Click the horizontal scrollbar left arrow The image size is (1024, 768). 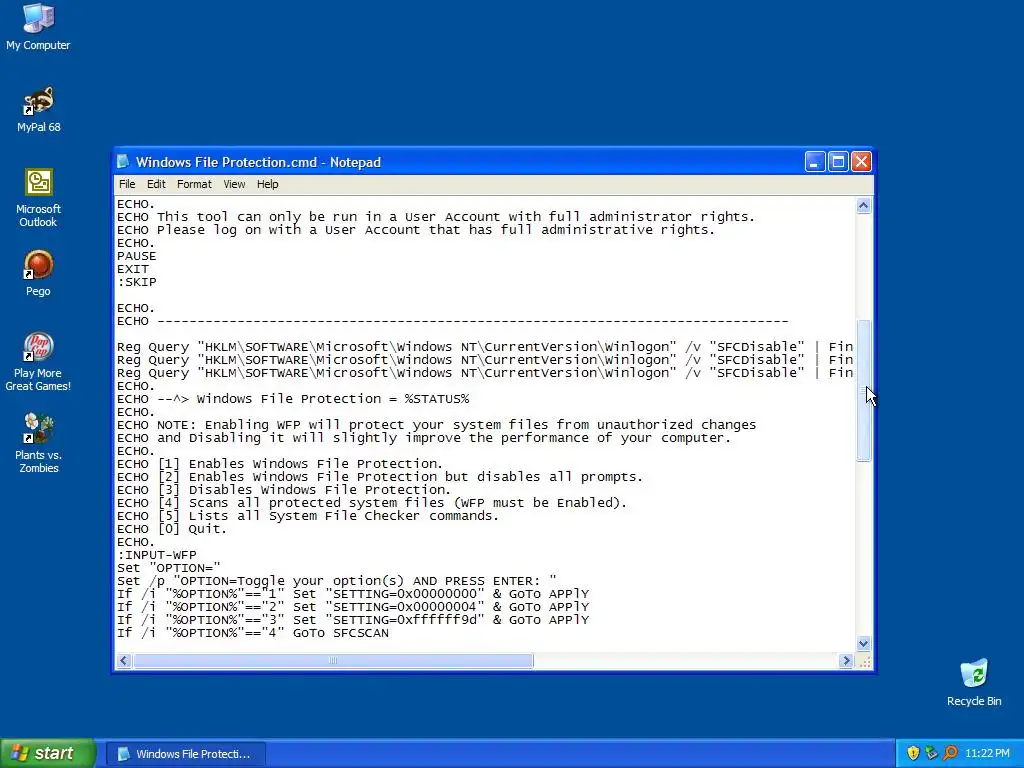click(x=123, y=661)
